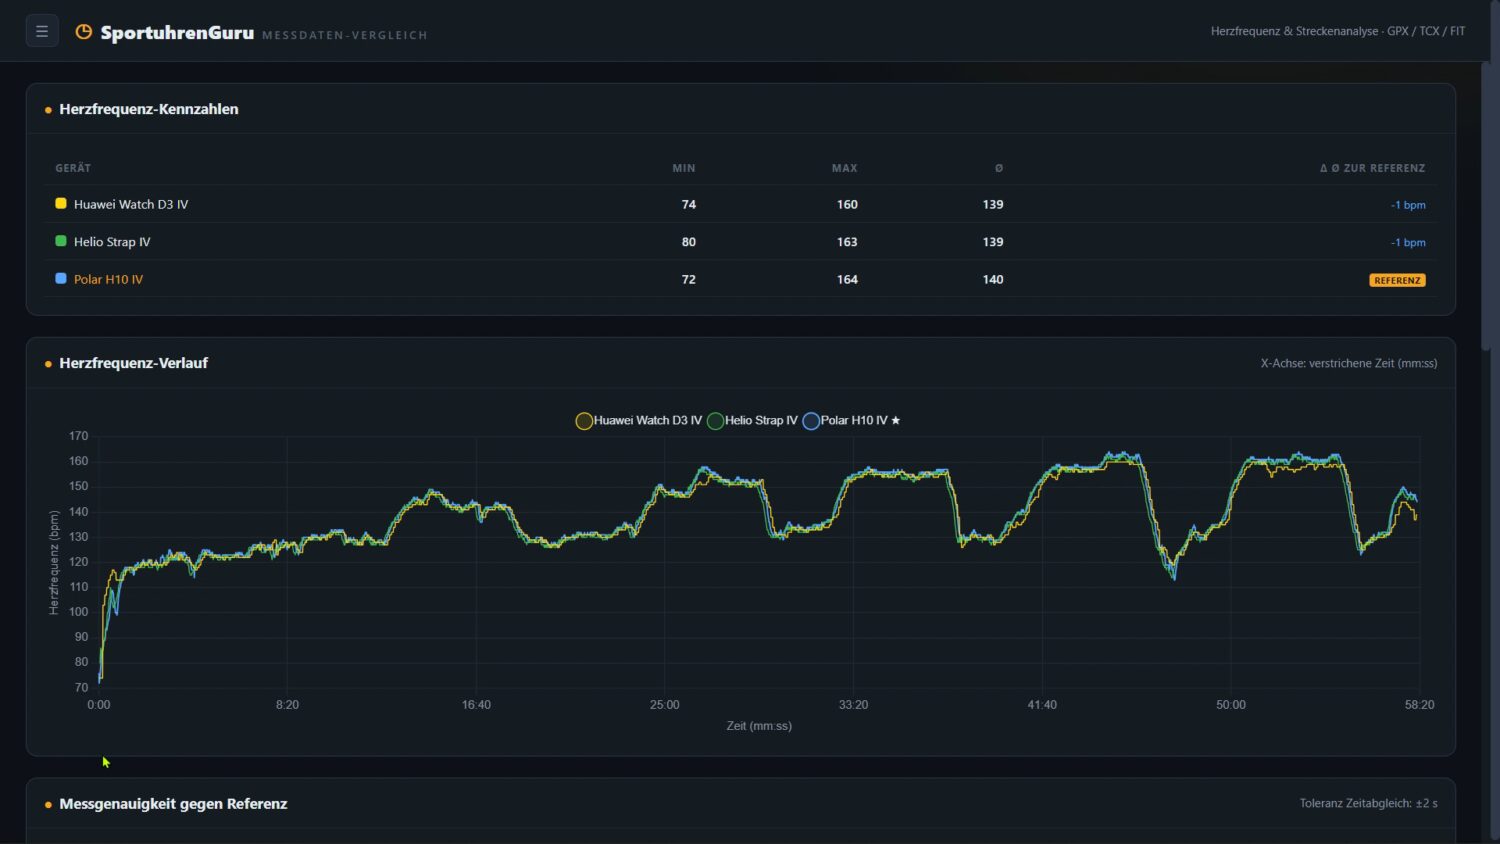The width and height of the screenshot is (1500, 844).
Task: Click the Ø average column header
Action: pos(999,168)
